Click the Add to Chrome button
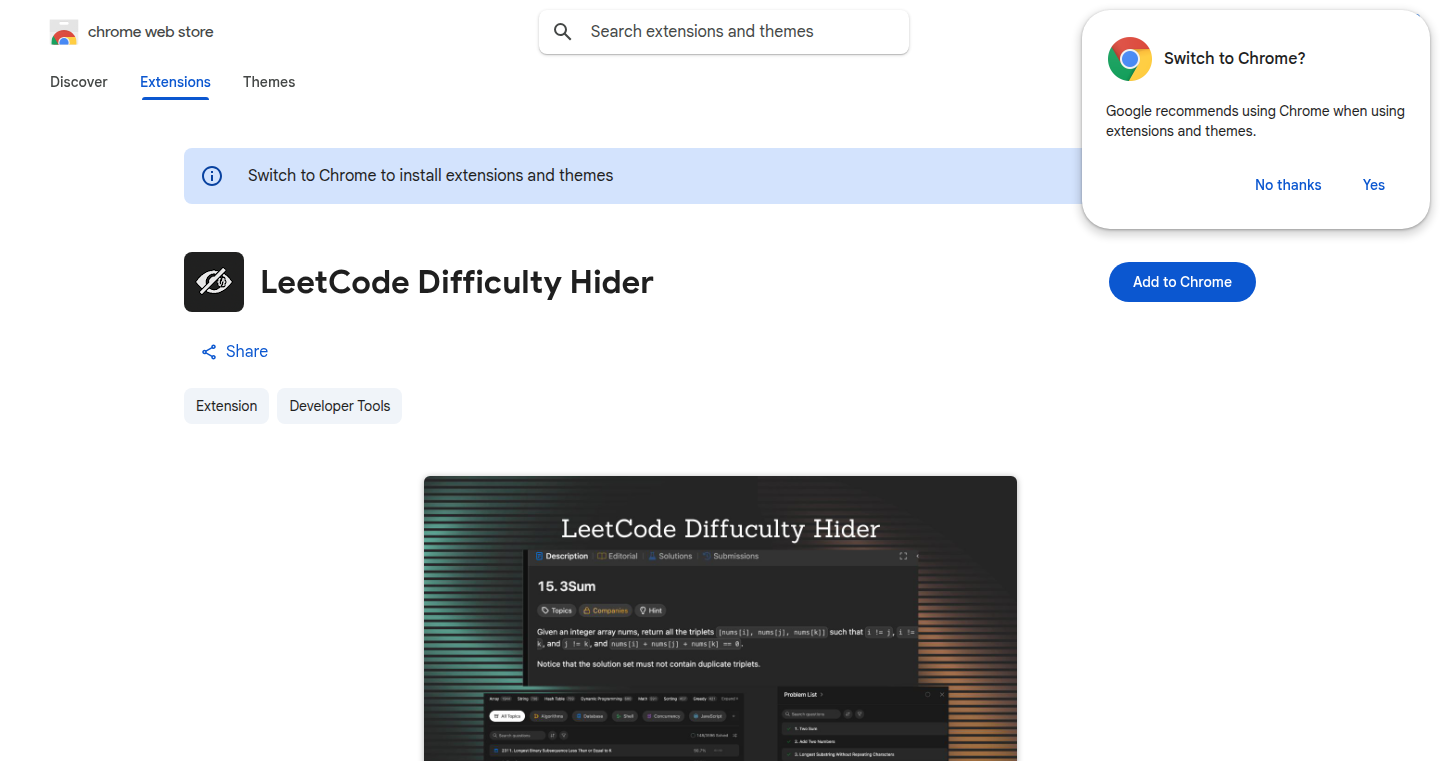The width and height of the screenshot is (1440, 761). tap(1182, 282)
